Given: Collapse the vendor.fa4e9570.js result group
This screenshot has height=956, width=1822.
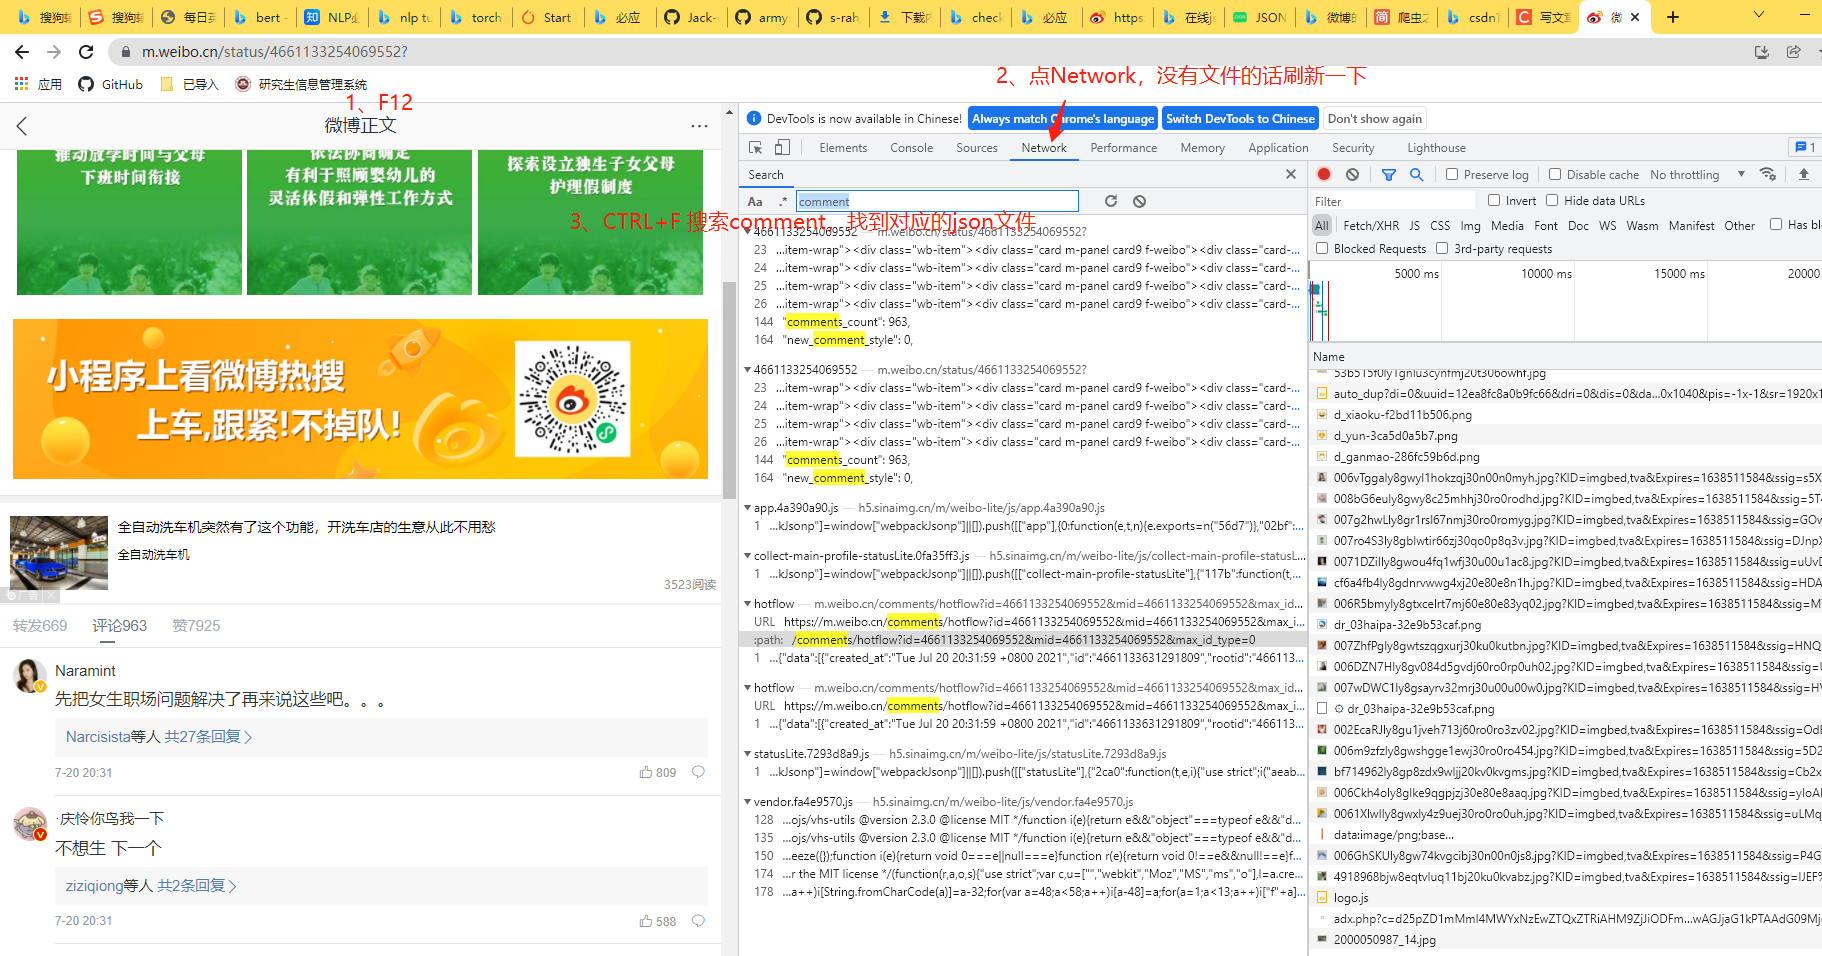Looking at the screenshot, I should 747,802.
